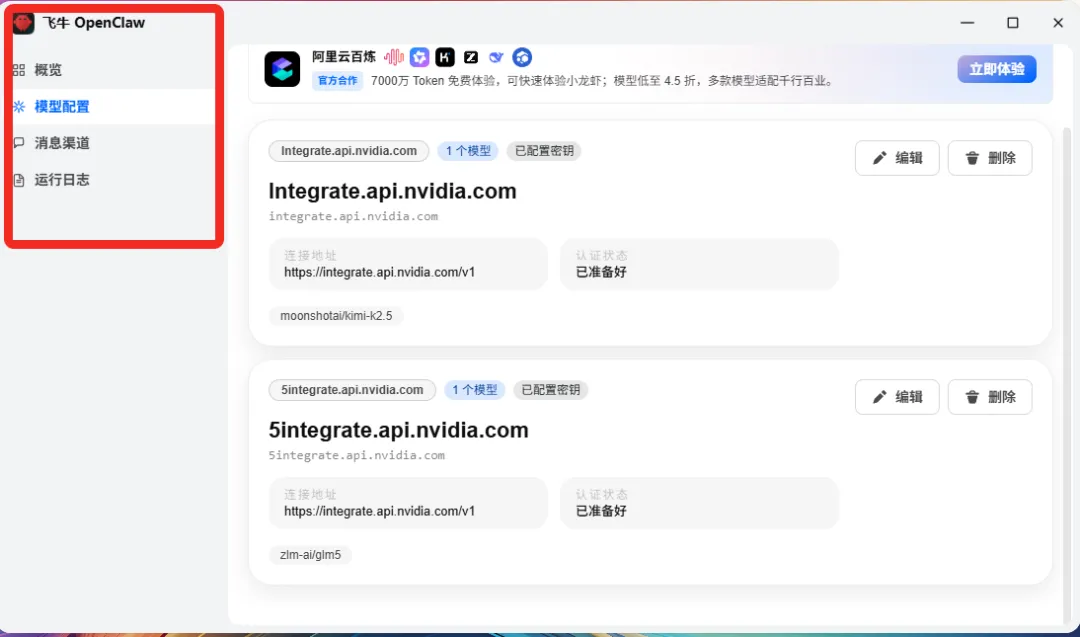Viewport: 1080px width, 637px height.
Task: Click the black Z model icon
Action: point(470,57)
